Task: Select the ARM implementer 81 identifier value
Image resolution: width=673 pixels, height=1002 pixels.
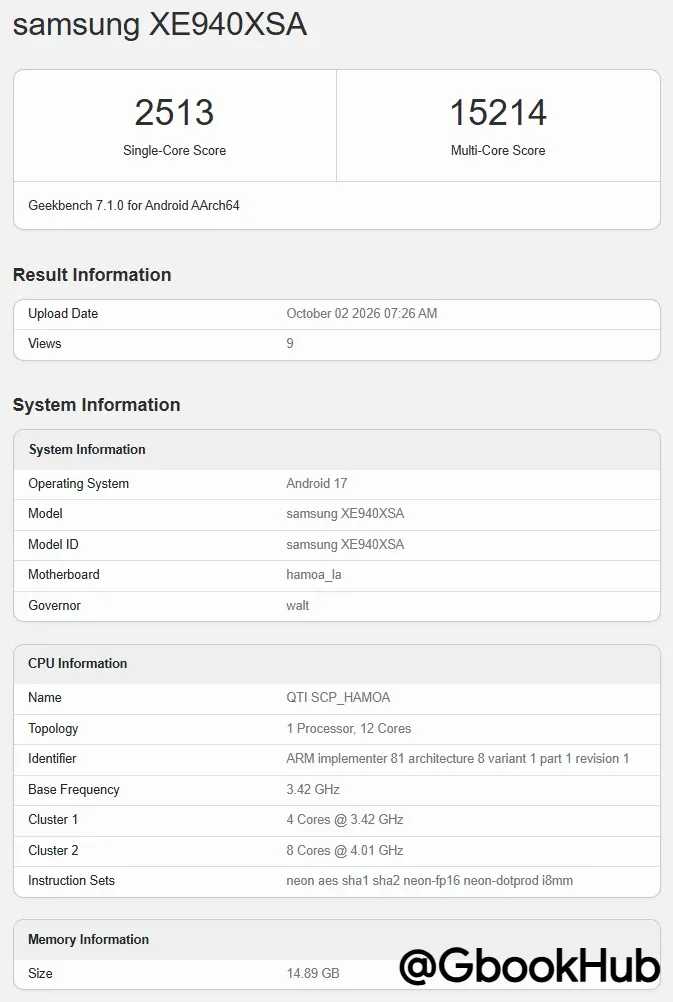Action: click(x=458, y=759)
